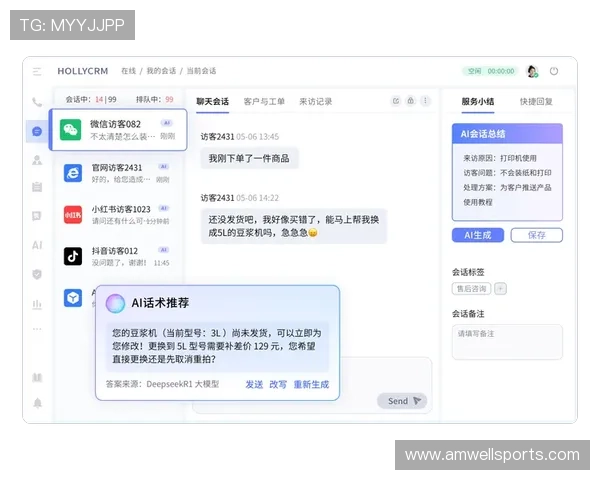Open the bar chart statistics sidebar icon
The width and height of the screenshot is (600, 480).
point(37,304)
